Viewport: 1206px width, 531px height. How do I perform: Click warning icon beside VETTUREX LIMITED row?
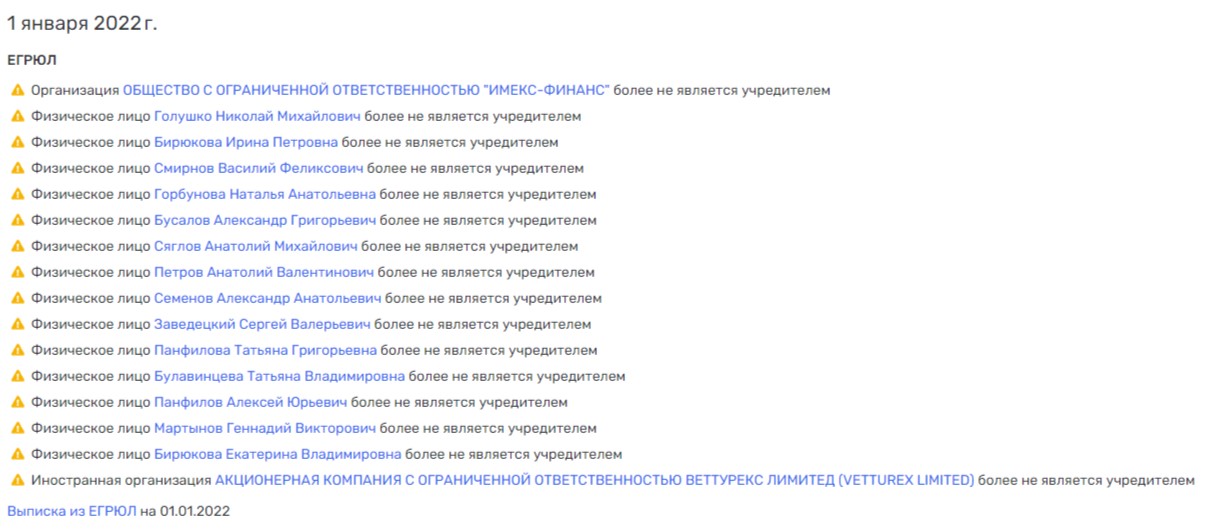tap(17, 480)
